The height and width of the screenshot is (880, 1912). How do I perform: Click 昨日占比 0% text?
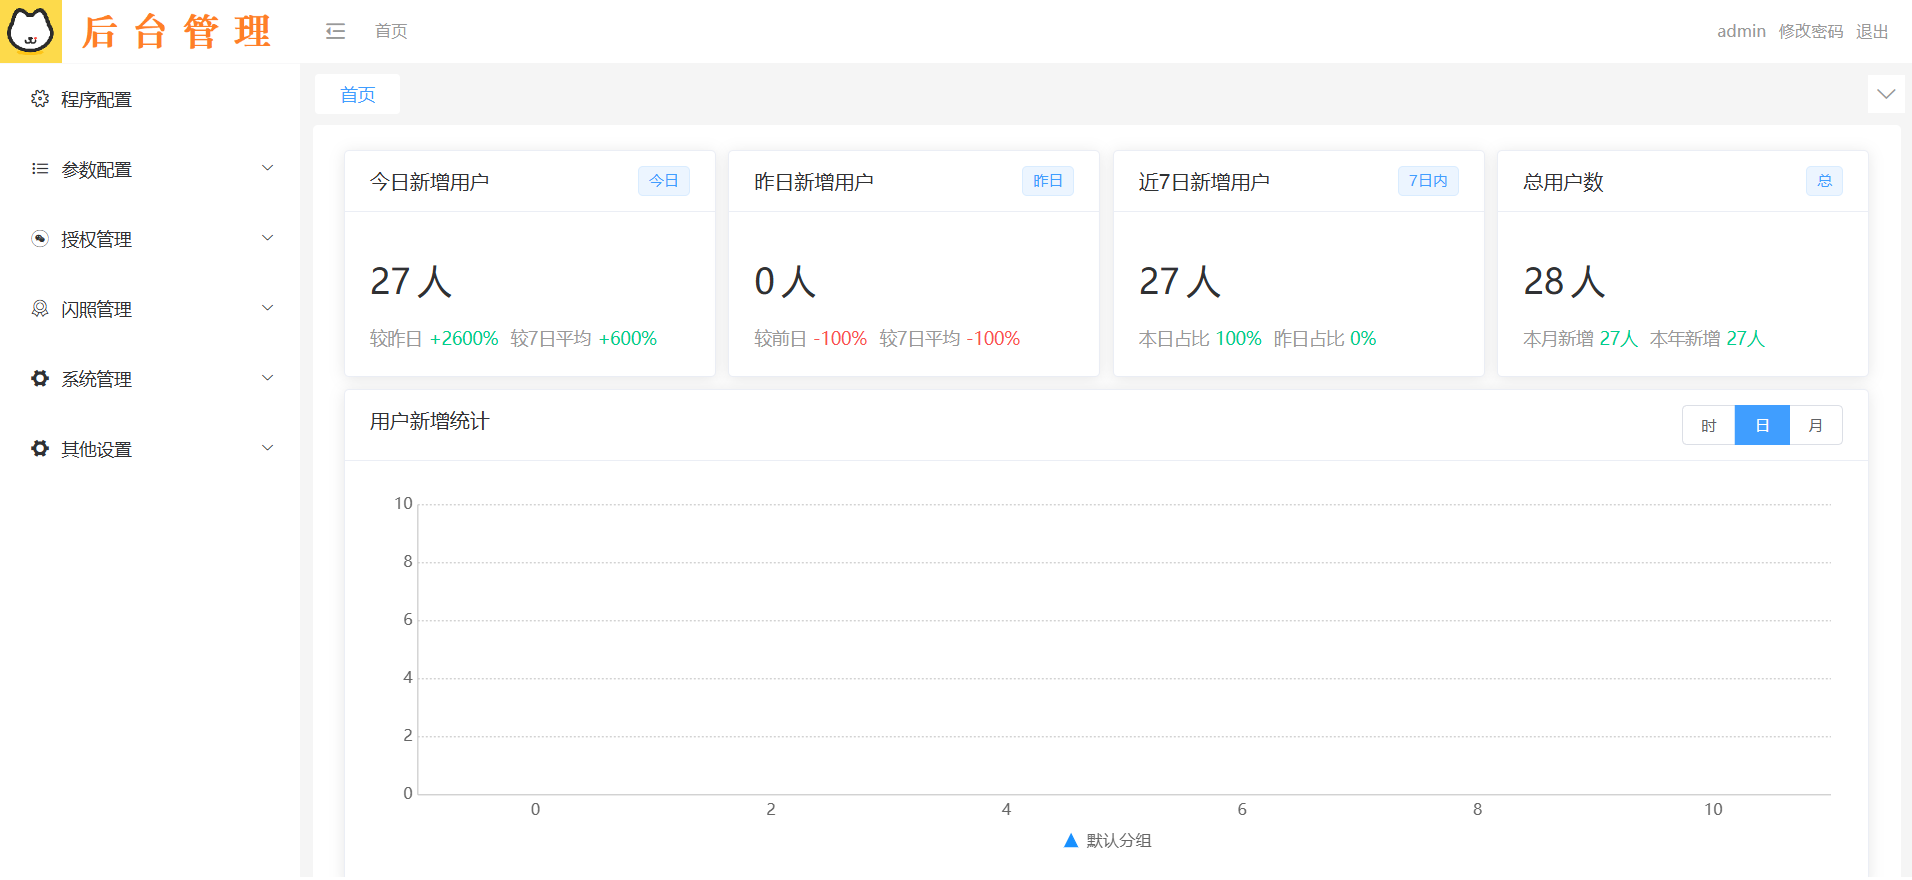(x=1325, y=339)
